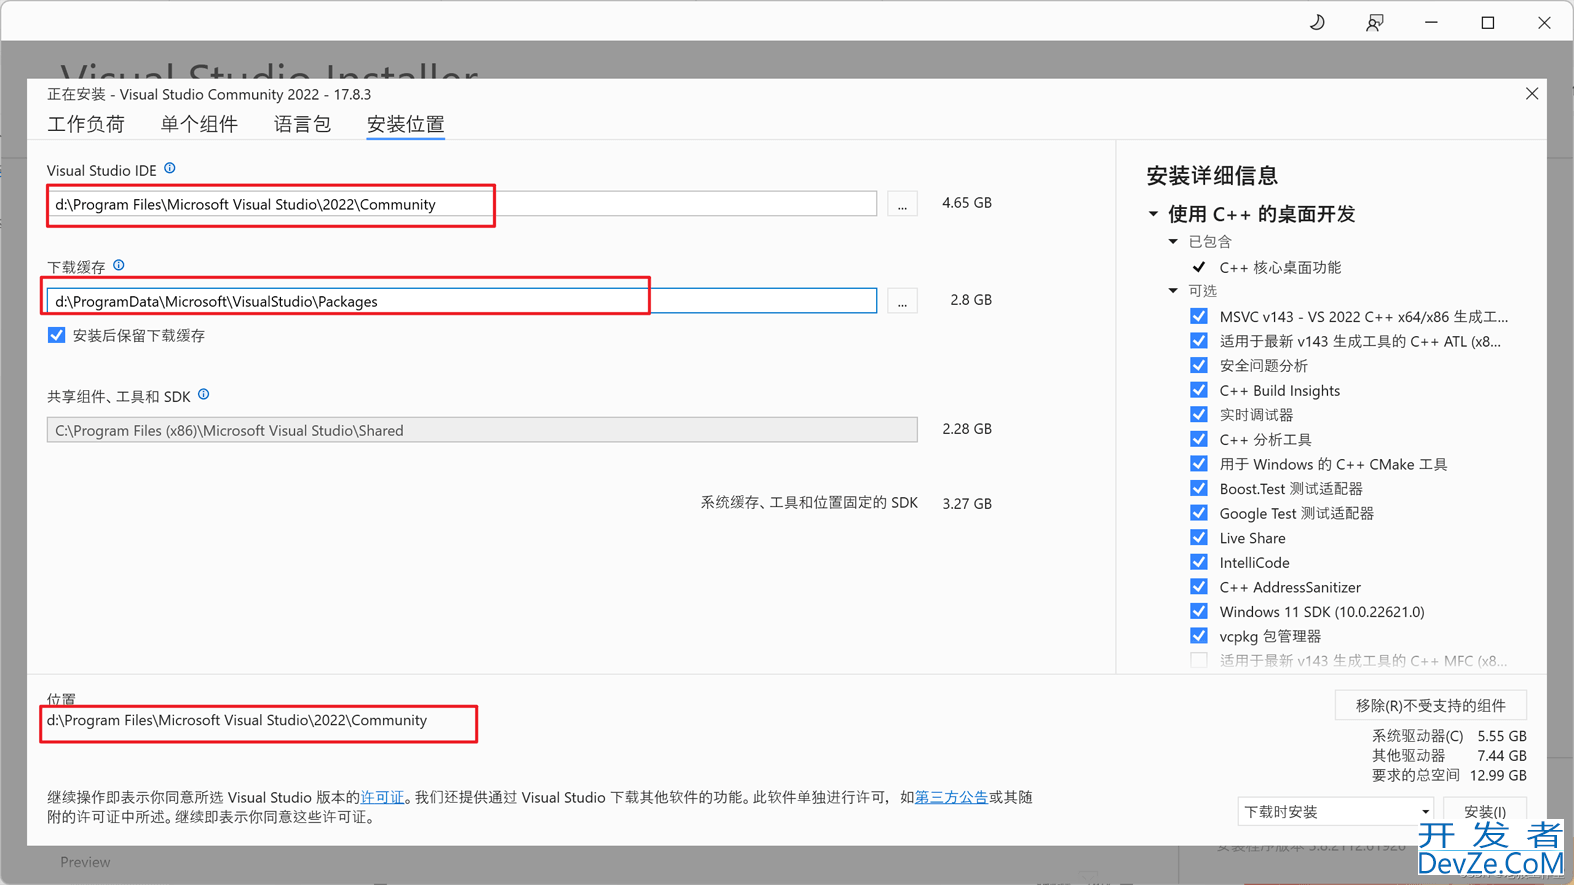This screenshot has width=1574, height=885.
Task: Uncheck 实时调试器 component
Action: point(1199,414)
